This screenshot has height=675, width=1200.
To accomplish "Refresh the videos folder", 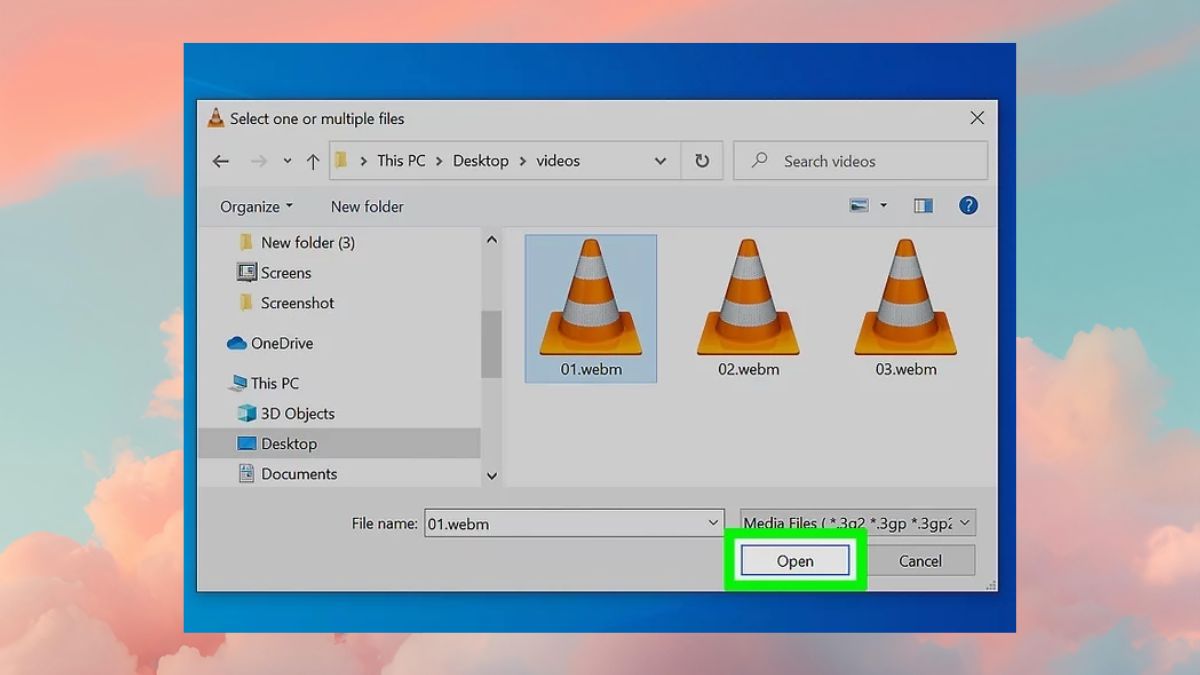I will coord(702,161).
